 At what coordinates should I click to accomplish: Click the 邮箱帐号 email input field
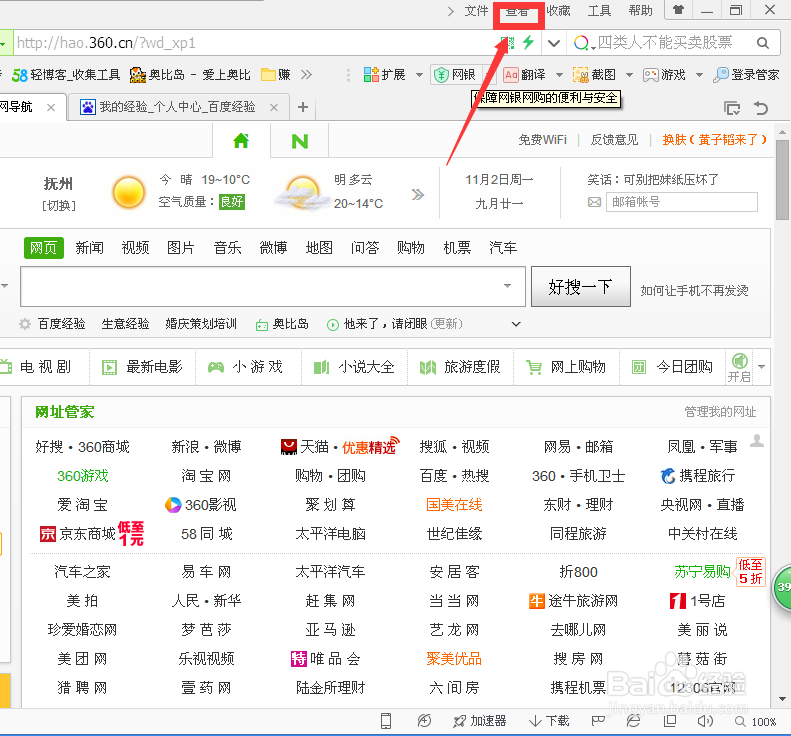pos(682,202)
